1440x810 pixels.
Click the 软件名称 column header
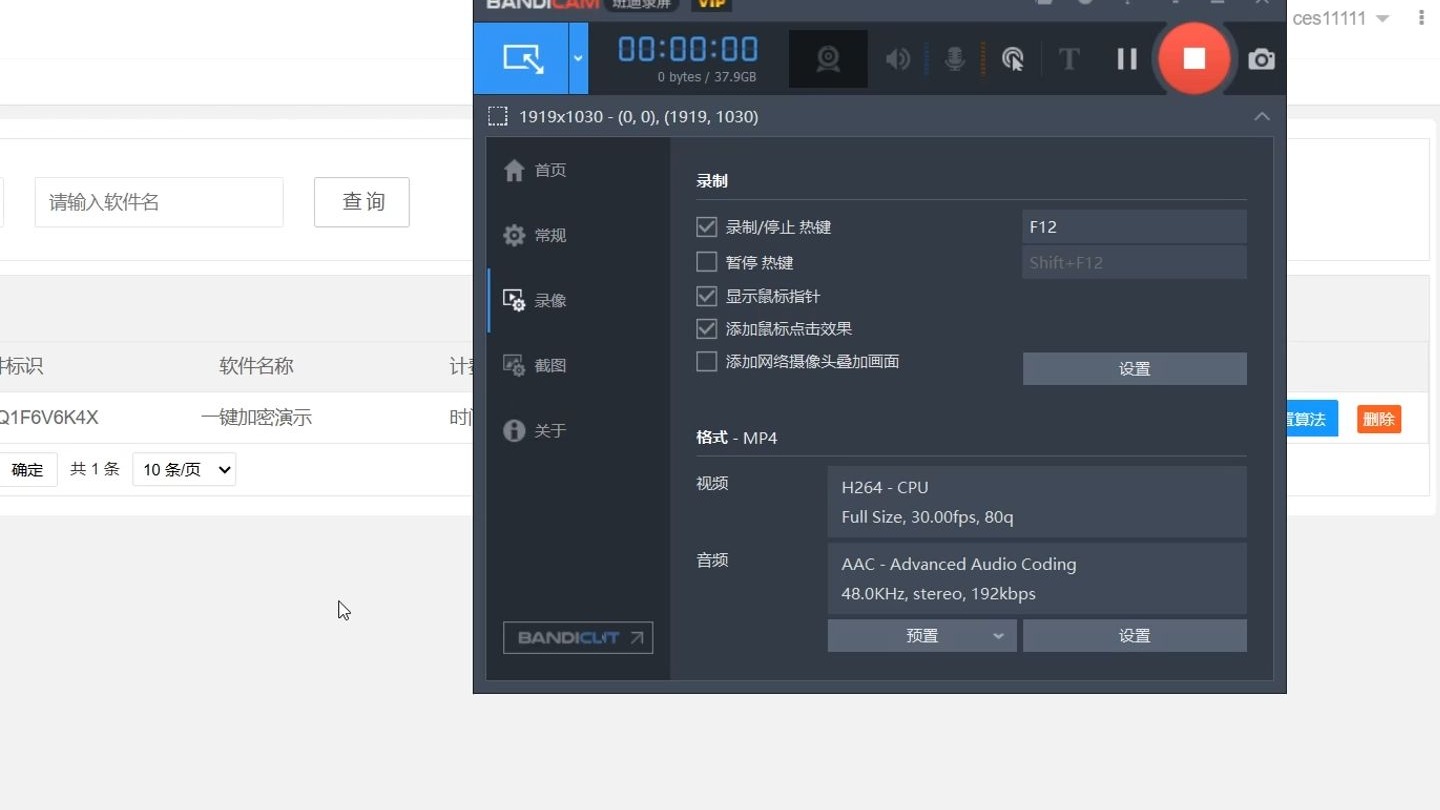click(x=256, y=366)
